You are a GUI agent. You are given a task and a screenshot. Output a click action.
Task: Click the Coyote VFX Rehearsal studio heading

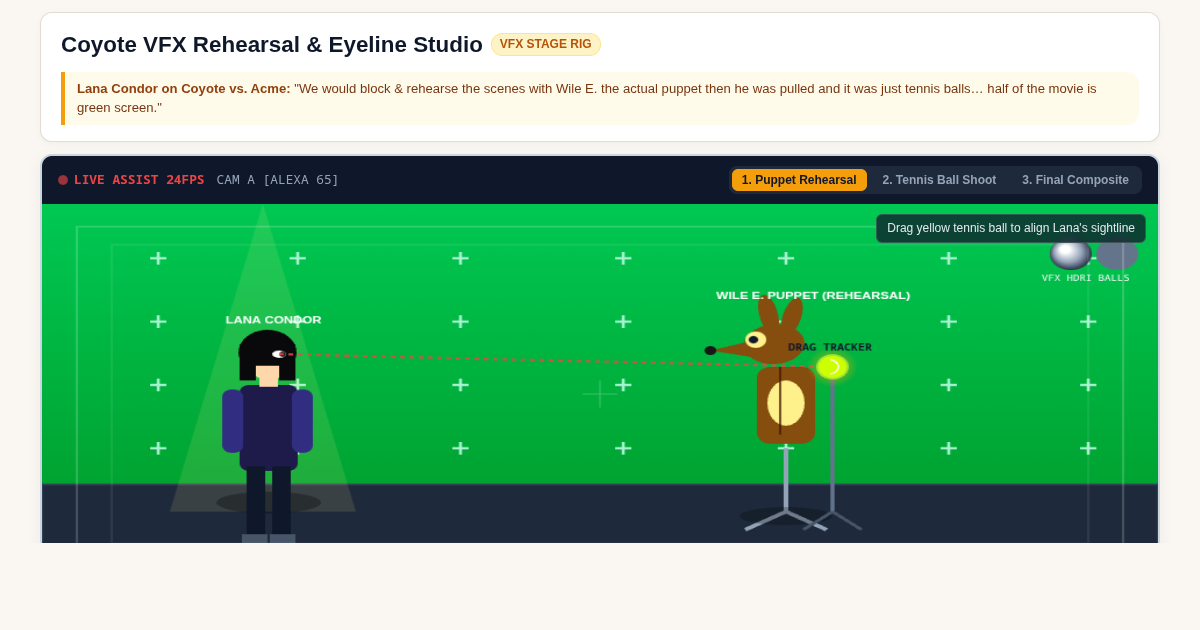(x=272, y=45)
